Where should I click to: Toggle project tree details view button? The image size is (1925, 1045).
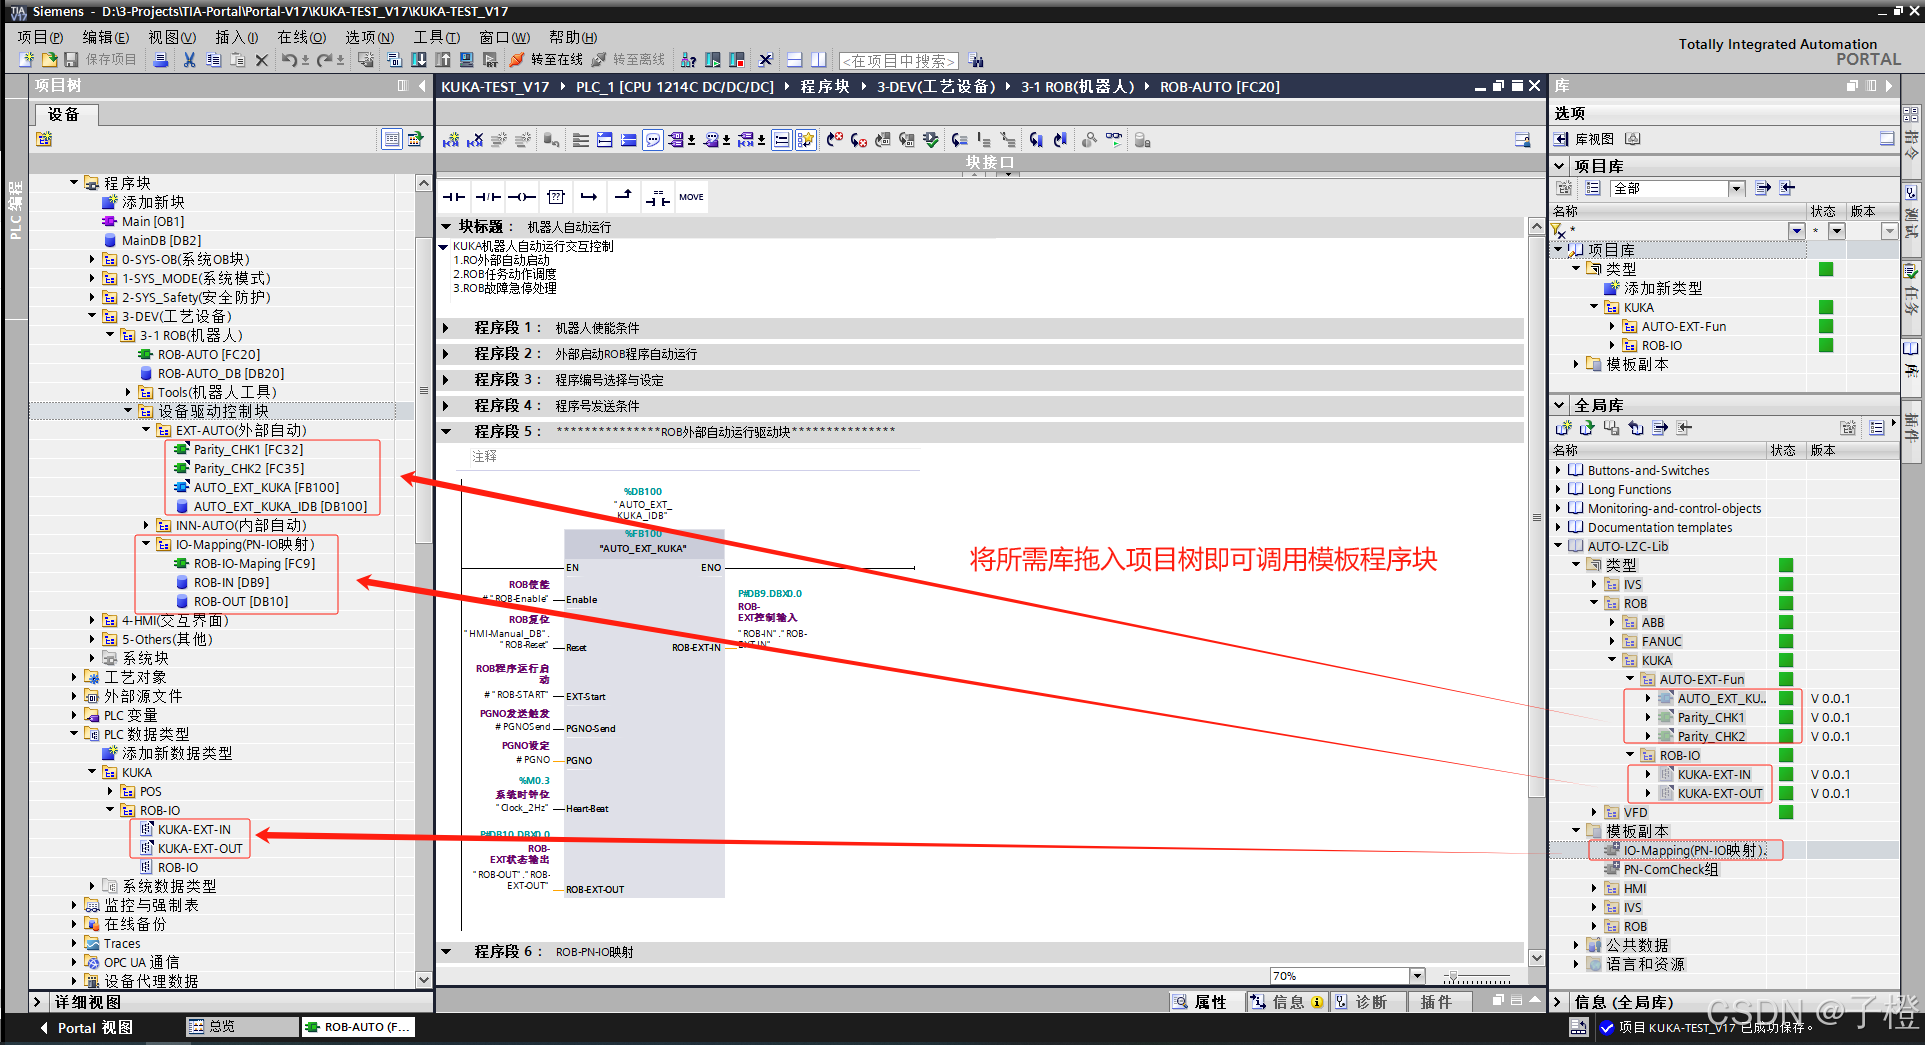pos(392,139)
